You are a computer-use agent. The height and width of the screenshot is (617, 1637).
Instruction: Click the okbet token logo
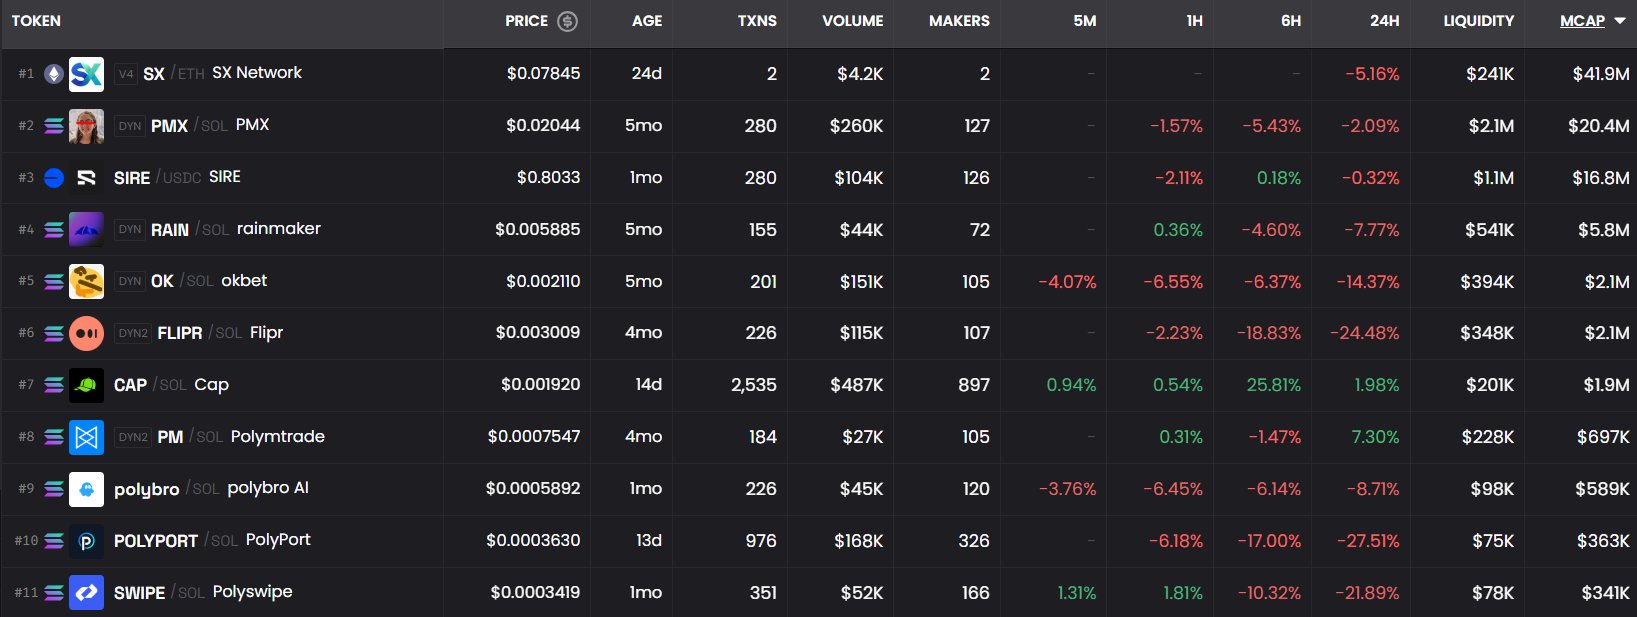pyautogui.click(x=86, y=282)
